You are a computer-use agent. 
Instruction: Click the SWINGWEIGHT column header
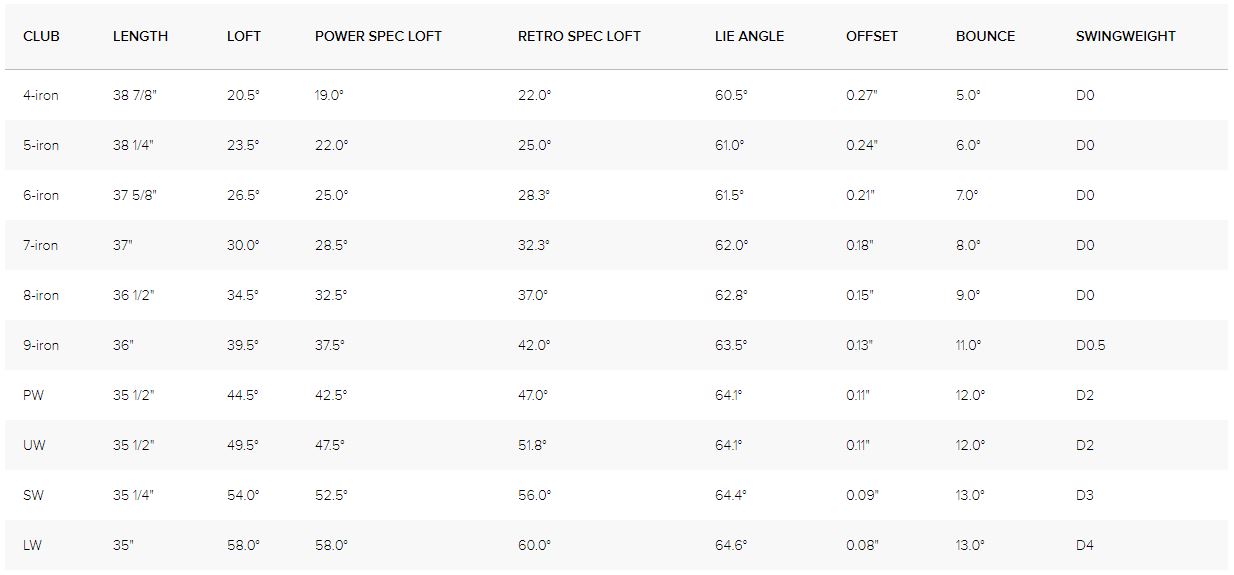(x=1125, y=36)
